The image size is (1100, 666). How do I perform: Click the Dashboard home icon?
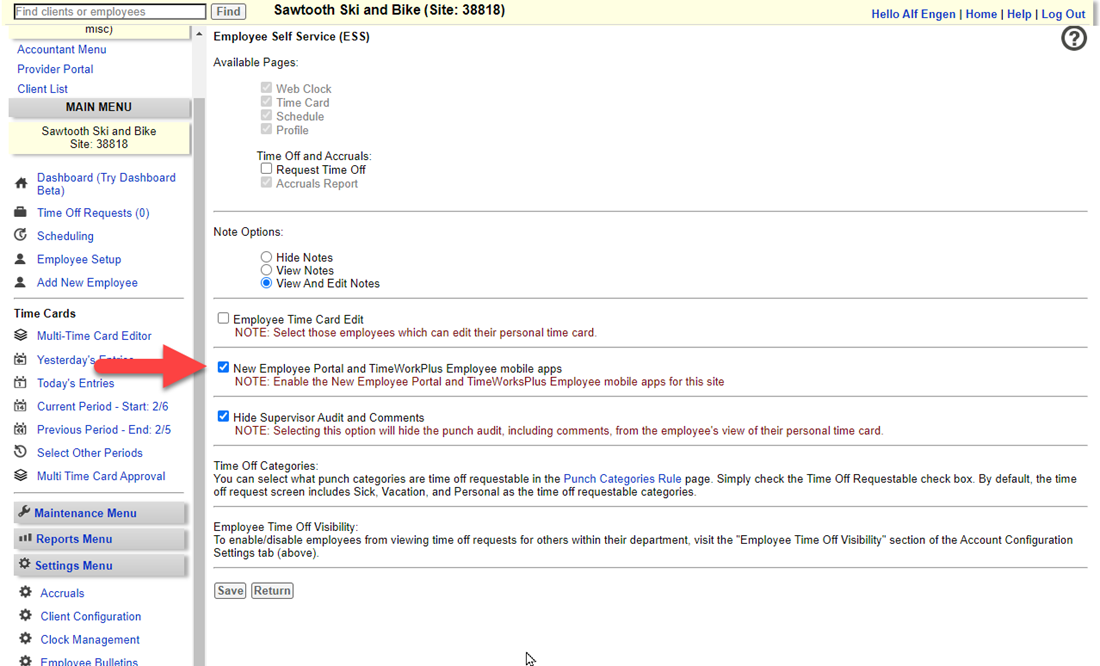21,184
